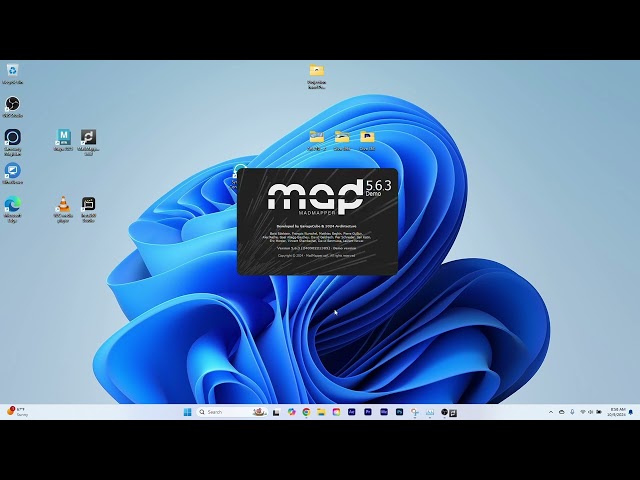The image size is (640, 480).
Task: Open Adobe Premiere Pro from taskbar
Action: 368,412
